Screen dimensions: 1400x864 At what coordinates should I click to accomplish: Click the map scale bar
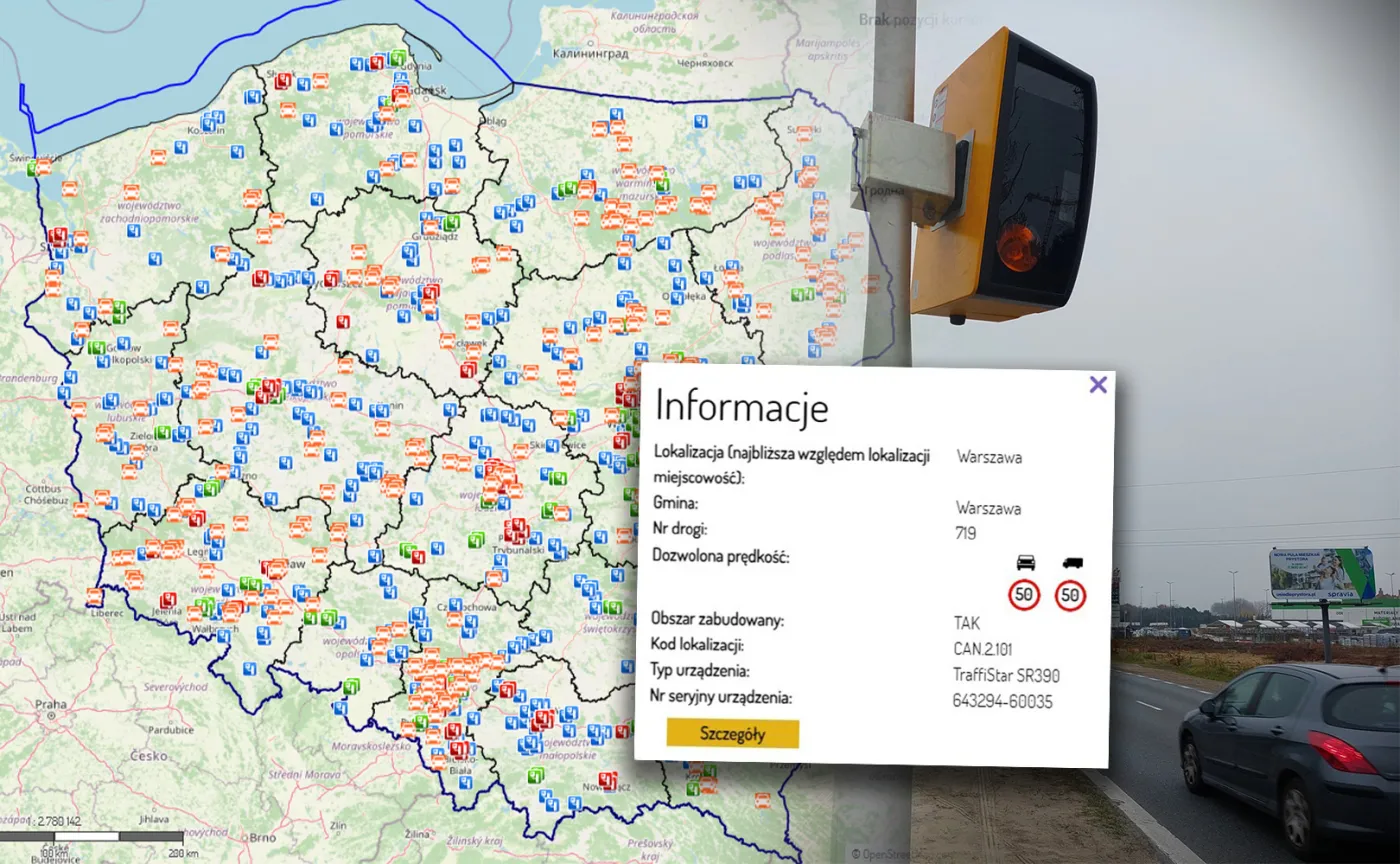pyautogui.click(x=92, y=835)
